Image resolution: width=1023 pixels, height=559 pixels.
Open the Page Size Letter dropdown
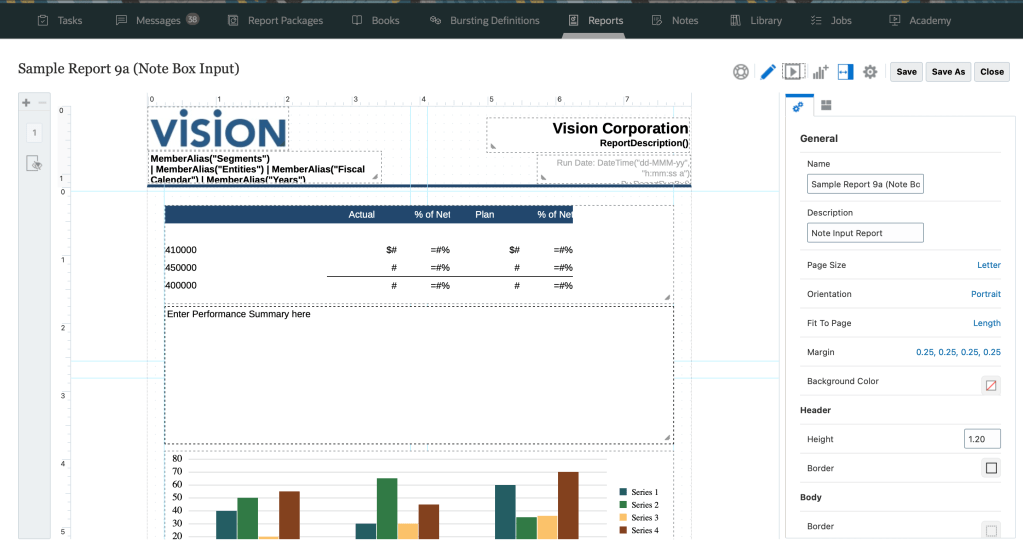click(988, 265)
